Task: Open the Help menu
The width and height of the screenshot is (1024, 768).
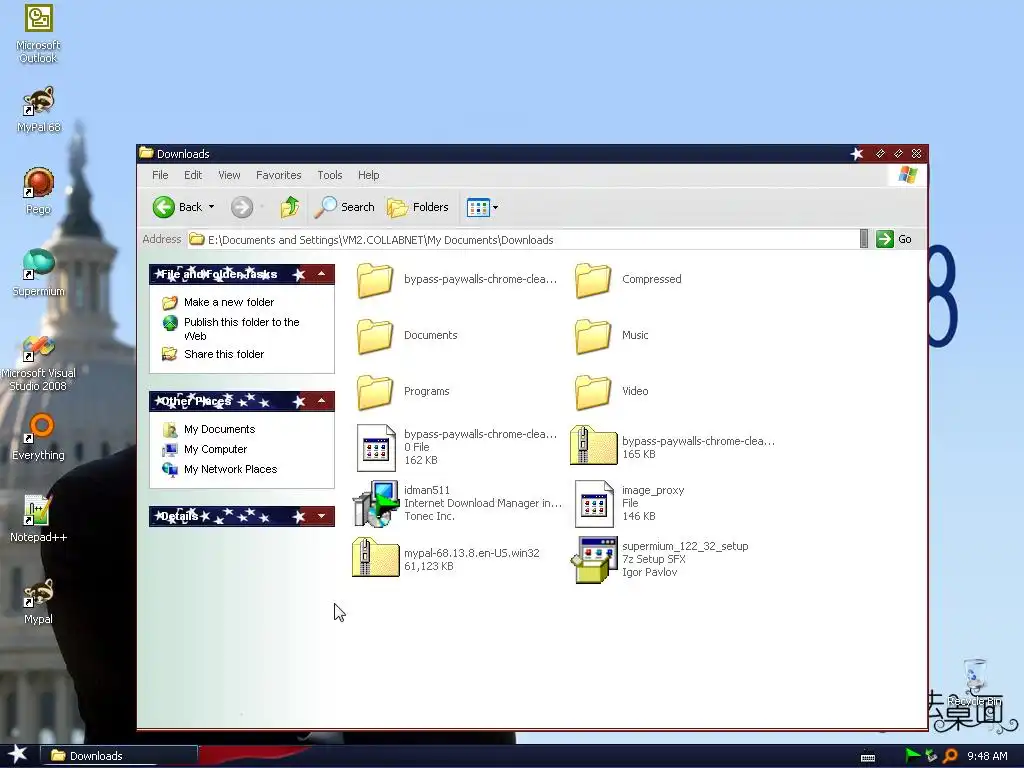Action: 368,175
